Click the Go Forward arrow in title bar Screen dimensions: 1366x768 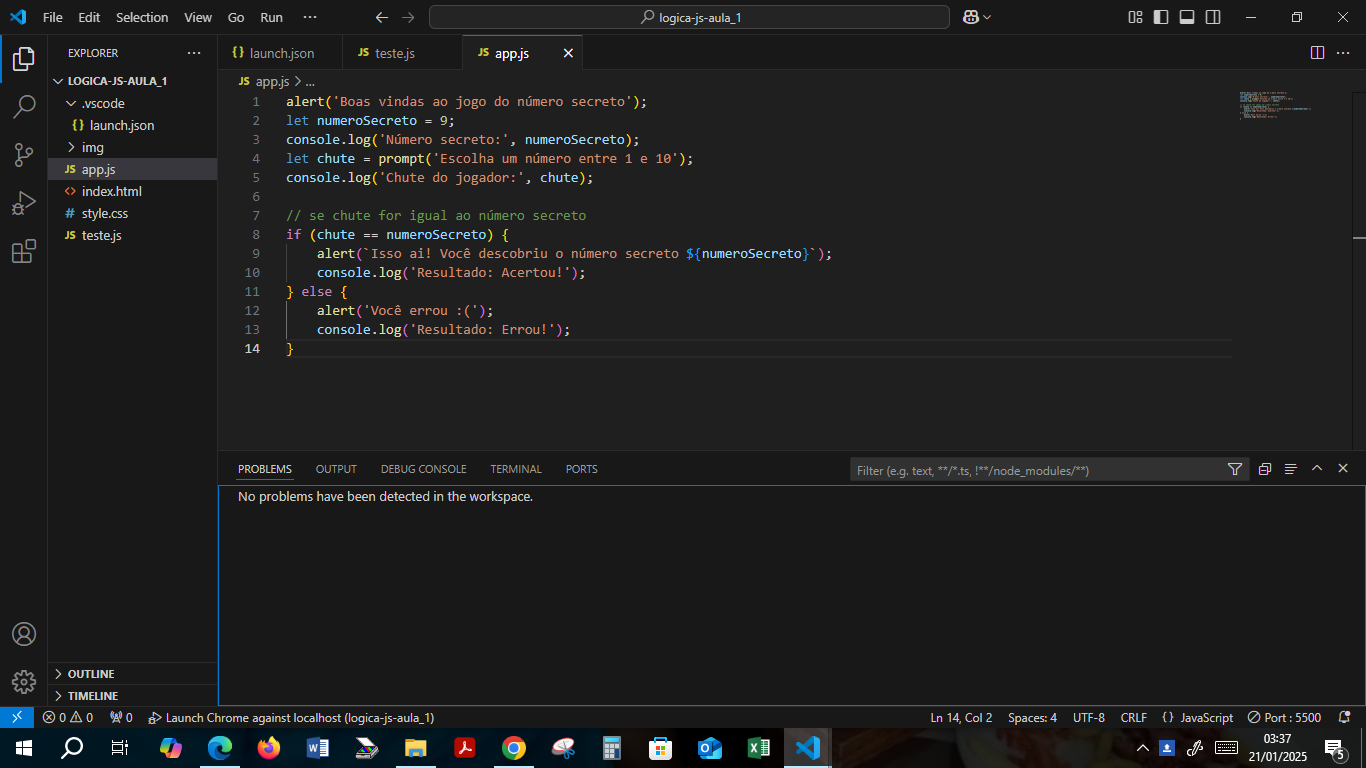pos(407,17)
